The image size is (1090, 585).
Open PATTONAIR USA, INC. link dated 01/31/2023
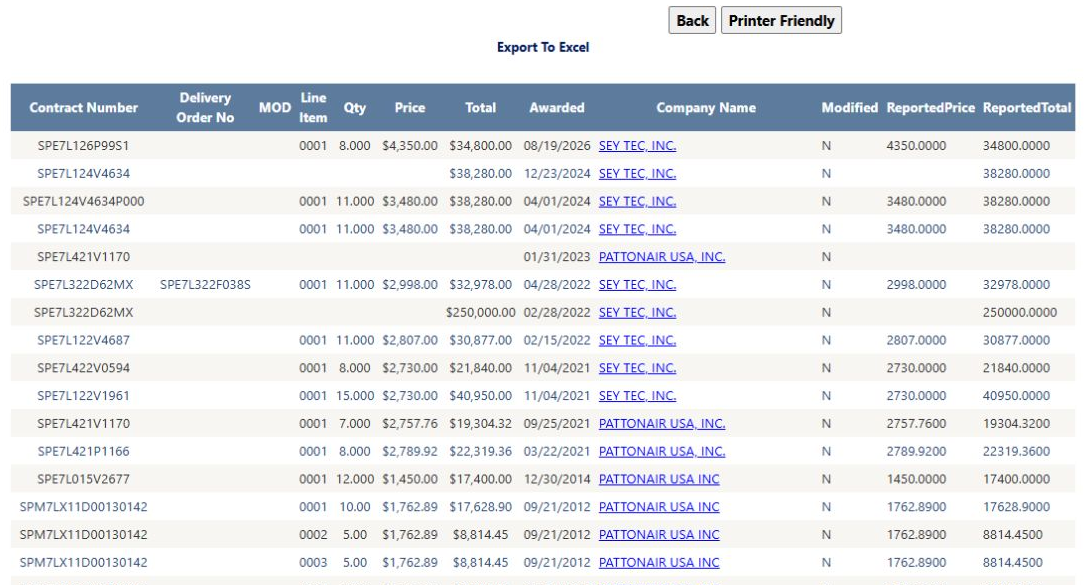662,257
